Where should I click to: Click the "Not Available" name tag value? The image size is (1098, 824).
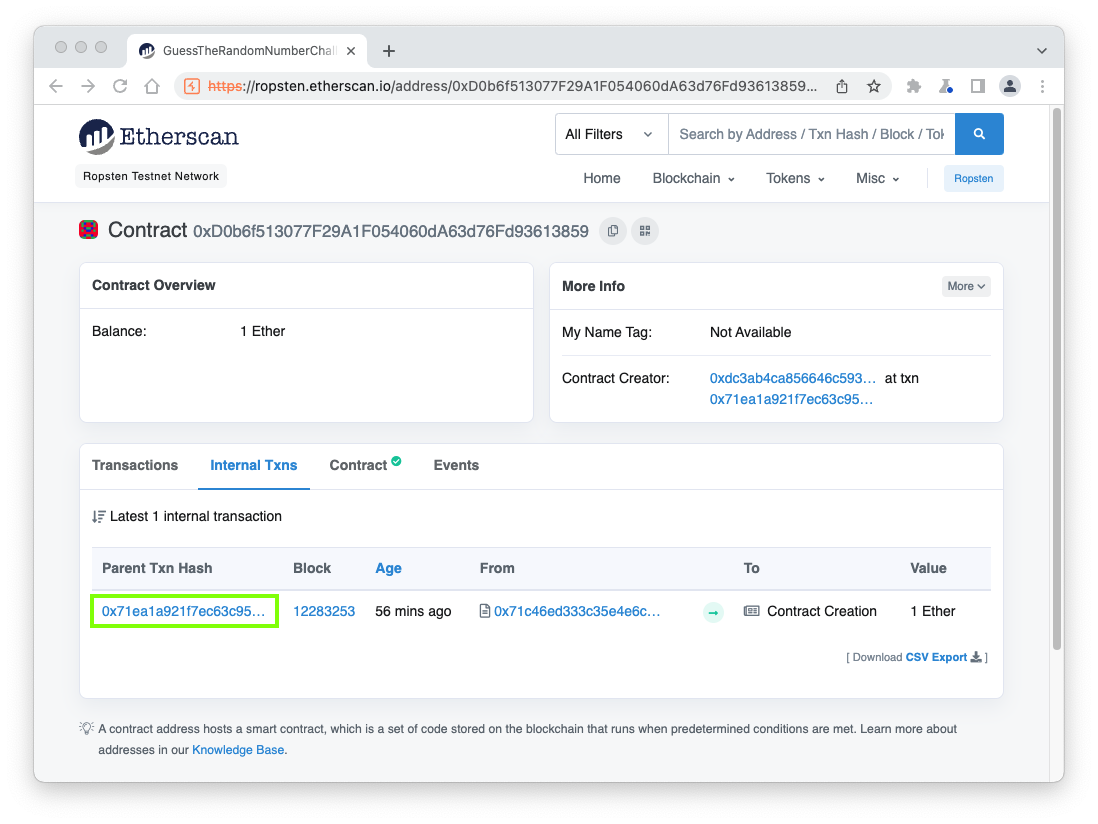[x=750, y=333]
